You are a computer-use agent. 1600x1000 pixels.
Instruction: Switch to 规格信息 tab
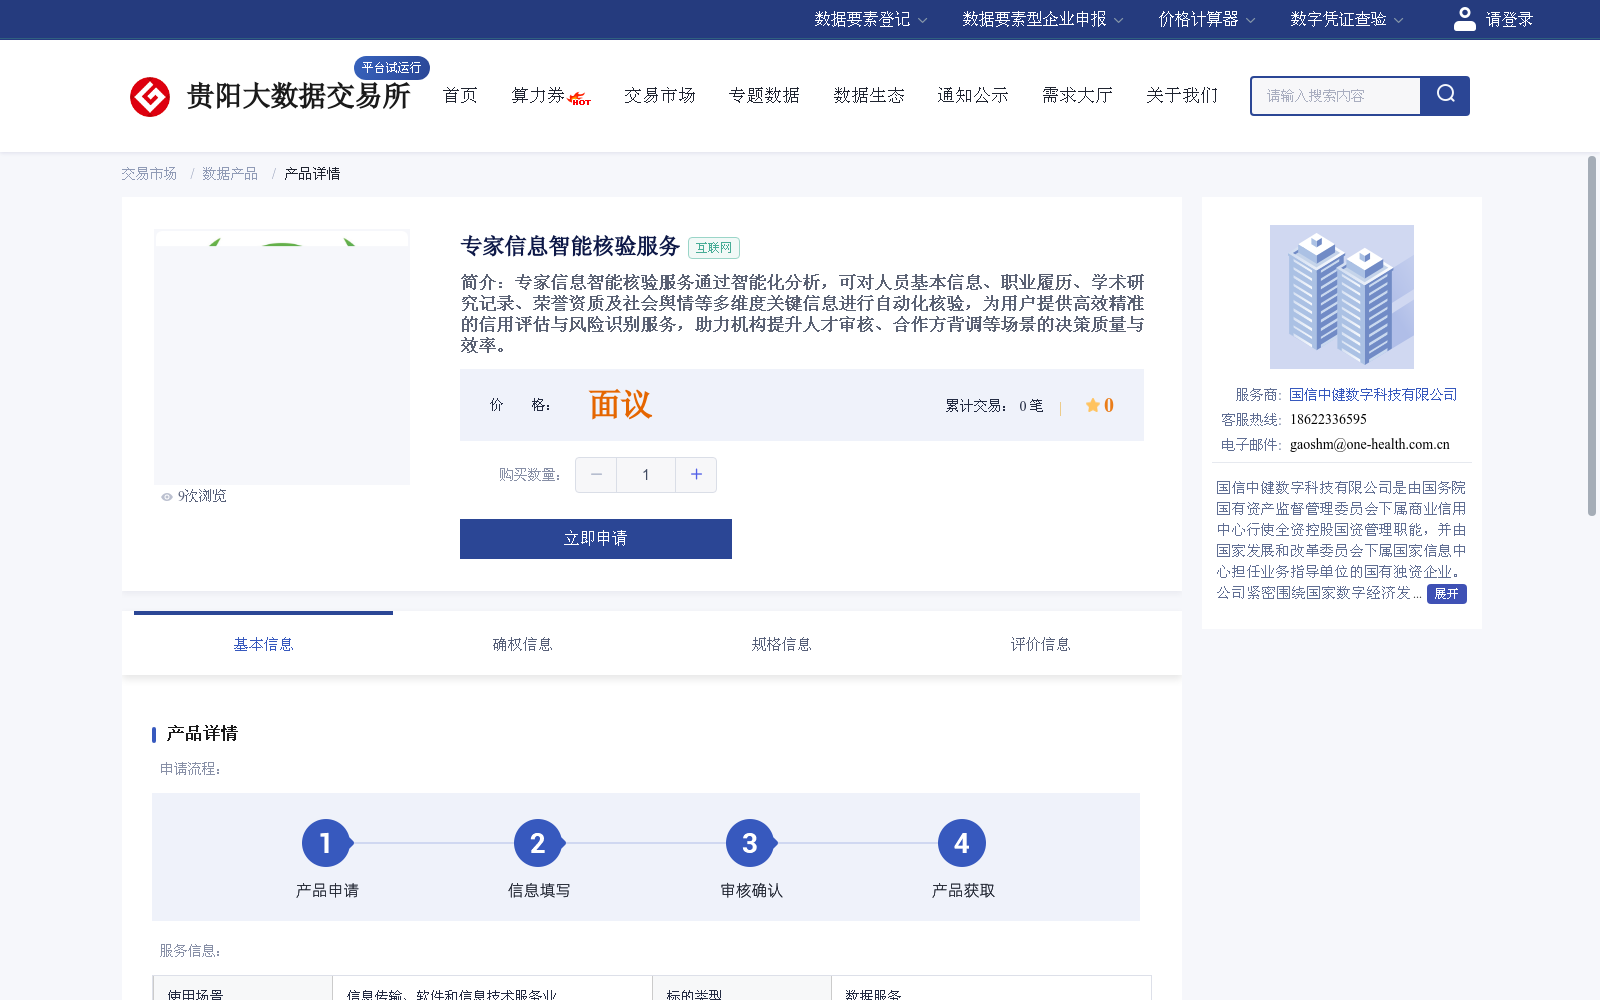tap(781, 644)
